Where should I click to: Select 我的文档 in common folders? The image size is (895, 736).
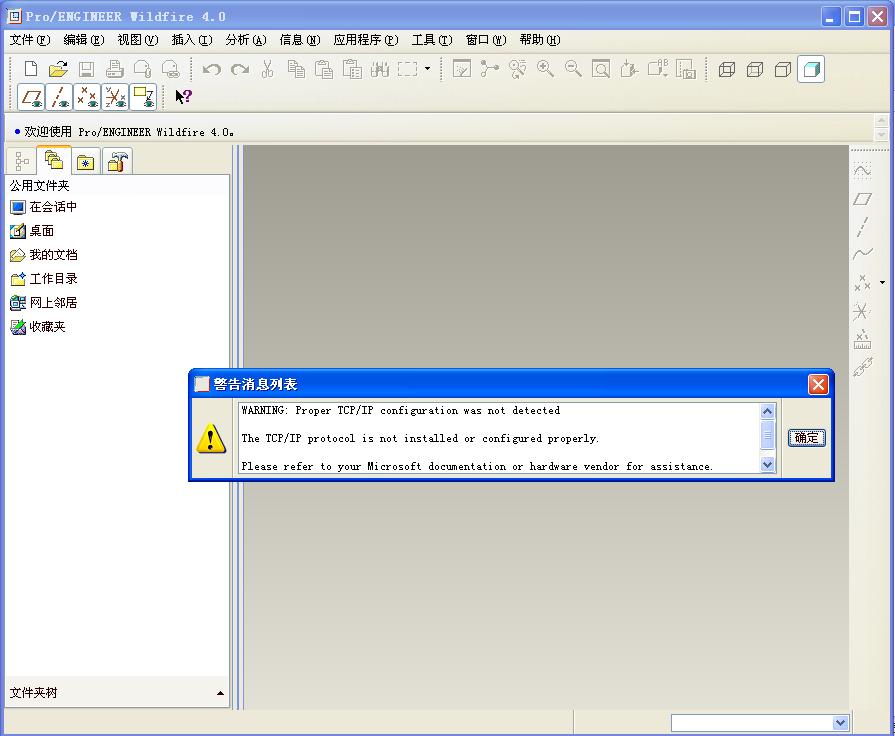(x=43, y=255)
